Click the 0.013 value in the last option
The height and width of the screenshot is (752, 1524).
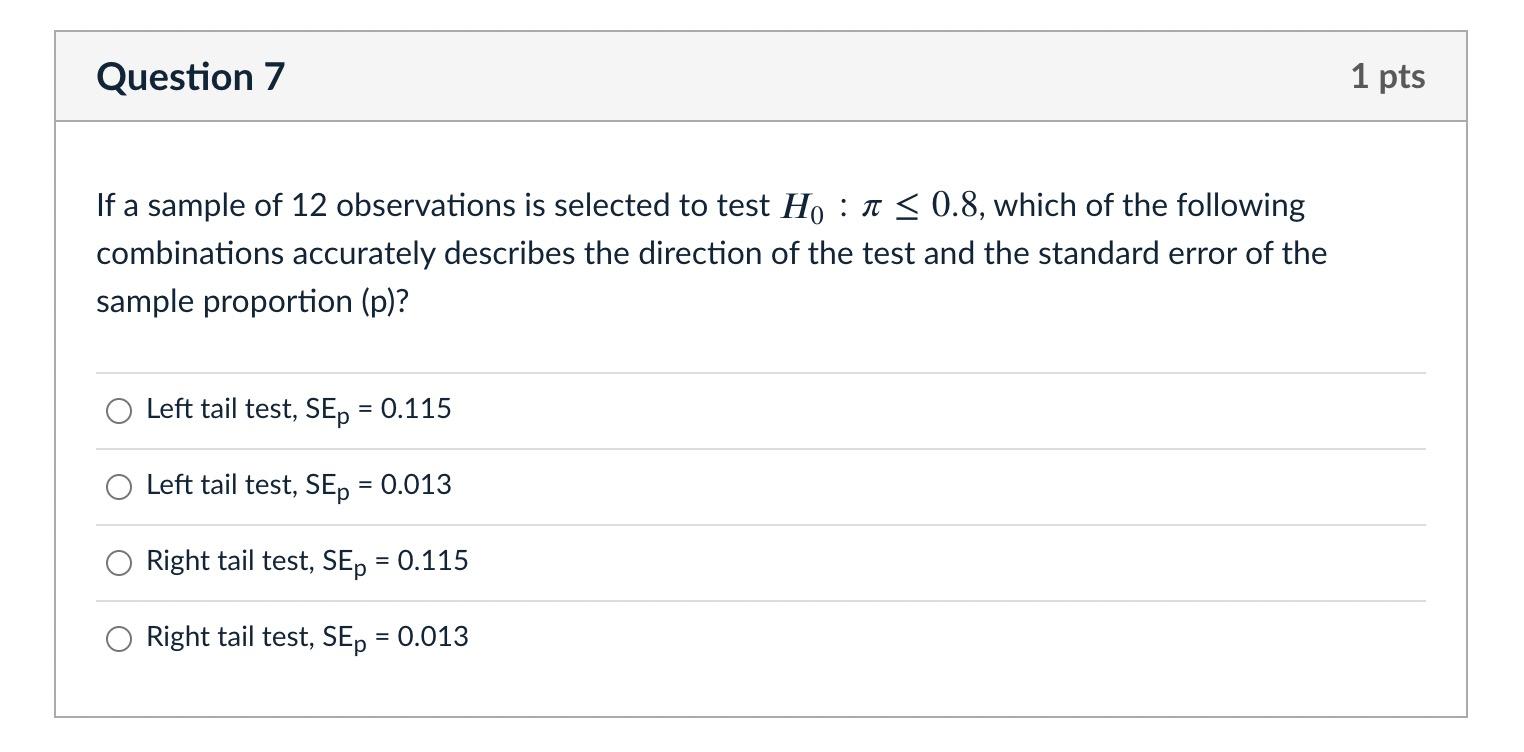[433, 636]
